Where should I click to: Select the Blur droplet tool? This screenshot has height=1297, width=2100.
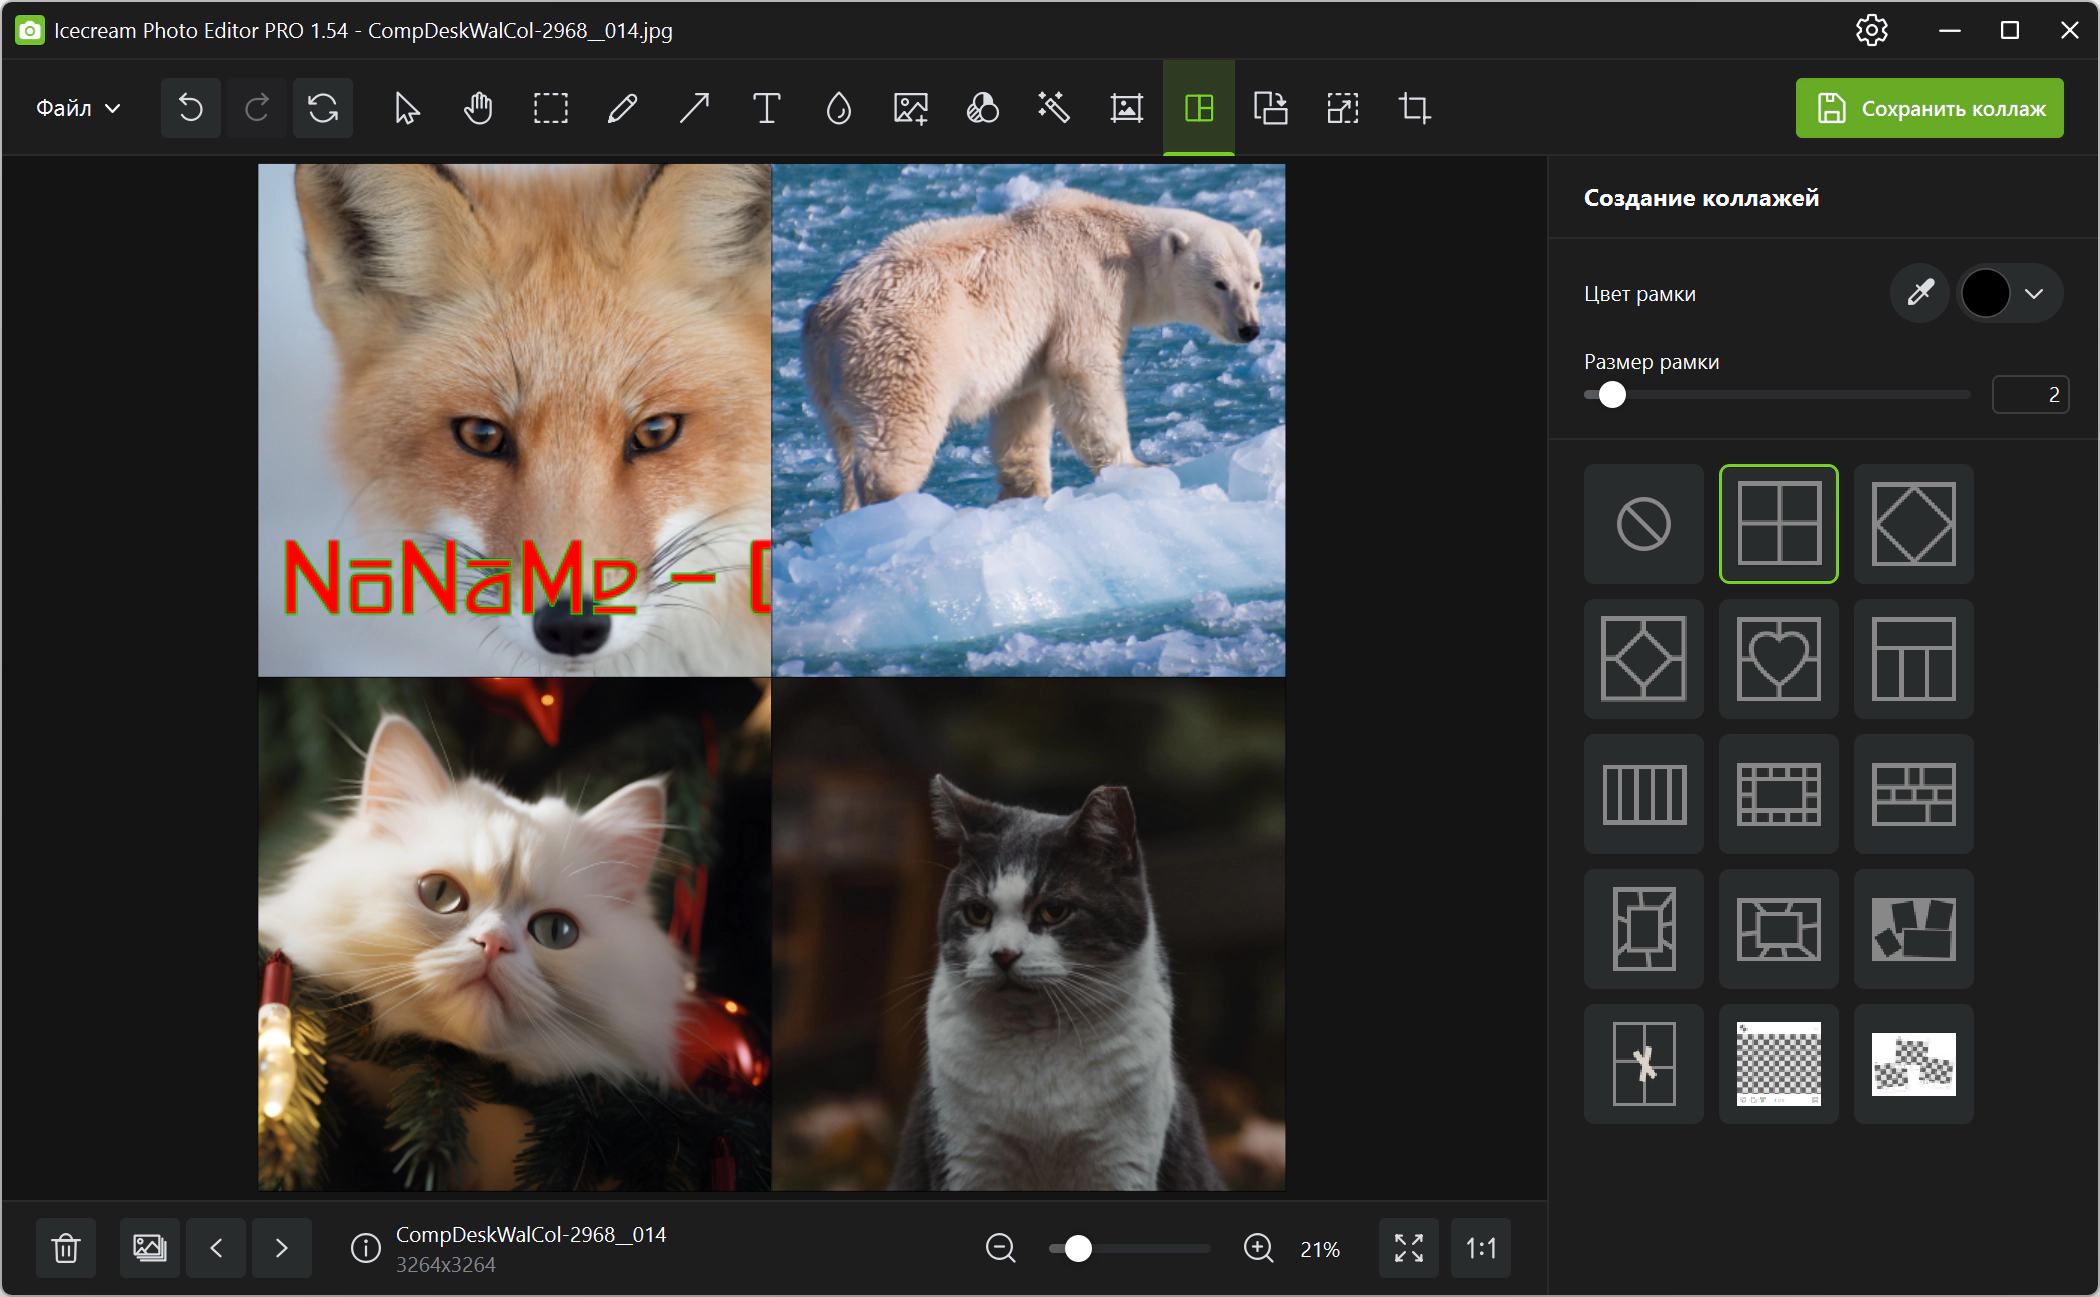[838, 108]
